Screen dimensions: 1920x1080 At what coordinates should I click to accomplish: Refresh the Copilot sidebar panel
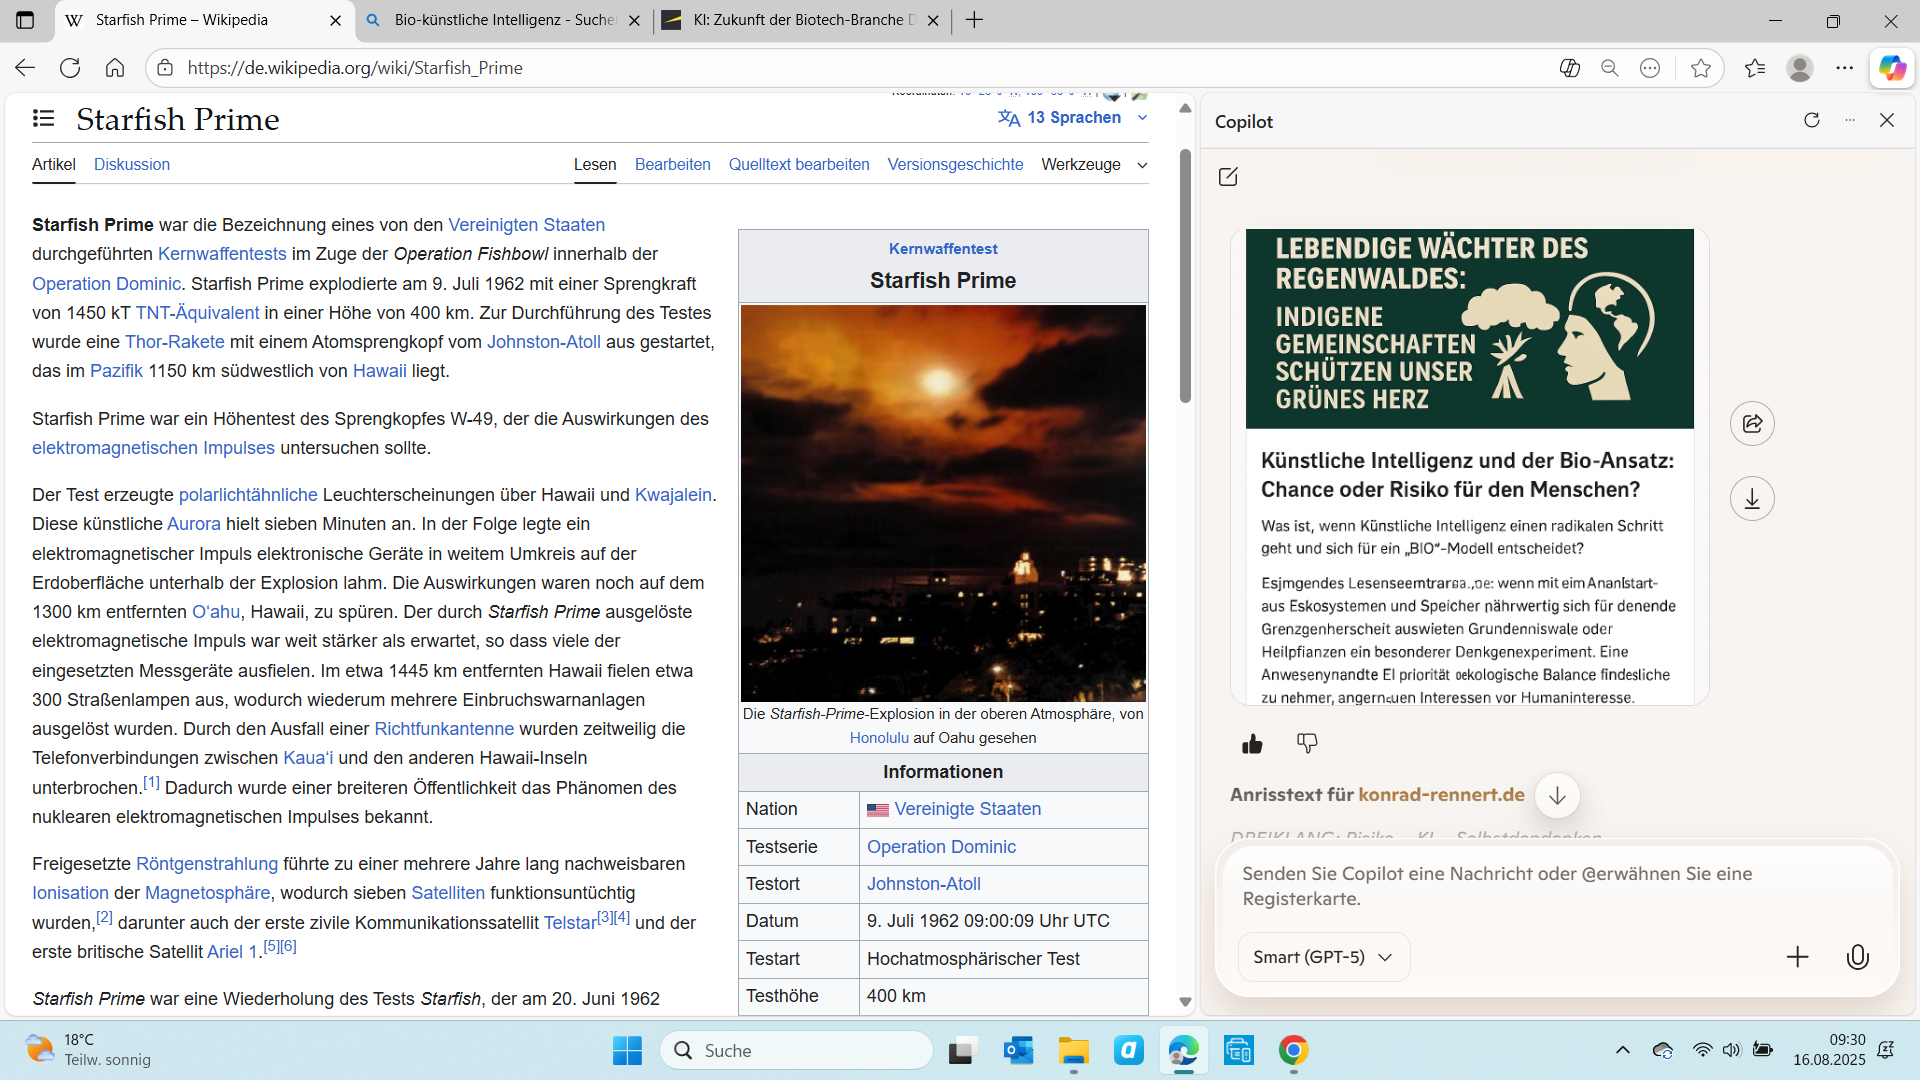1811,120
